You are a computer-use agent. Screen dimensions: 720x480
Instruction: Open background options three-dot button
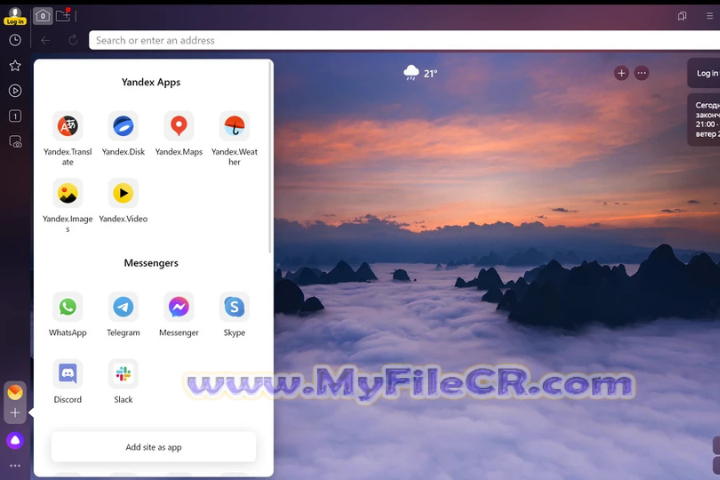click(641, 73)
